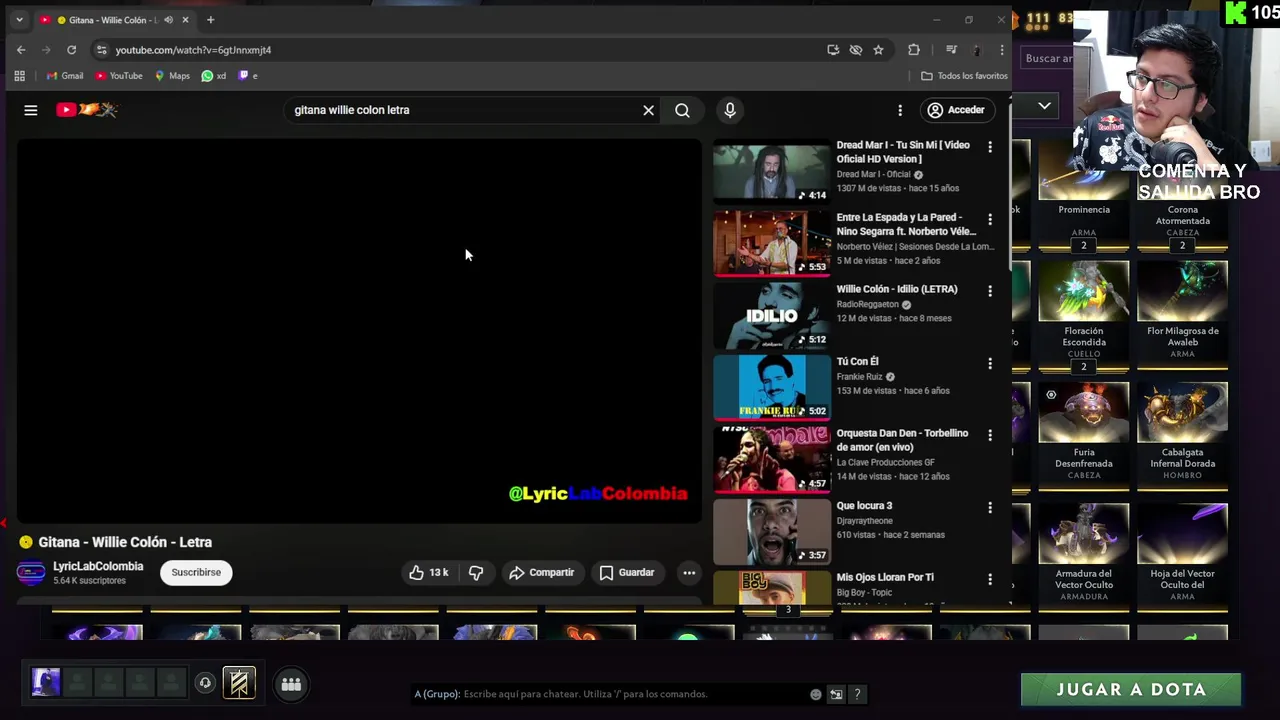Open site information icon in address bar

[101, 50]
